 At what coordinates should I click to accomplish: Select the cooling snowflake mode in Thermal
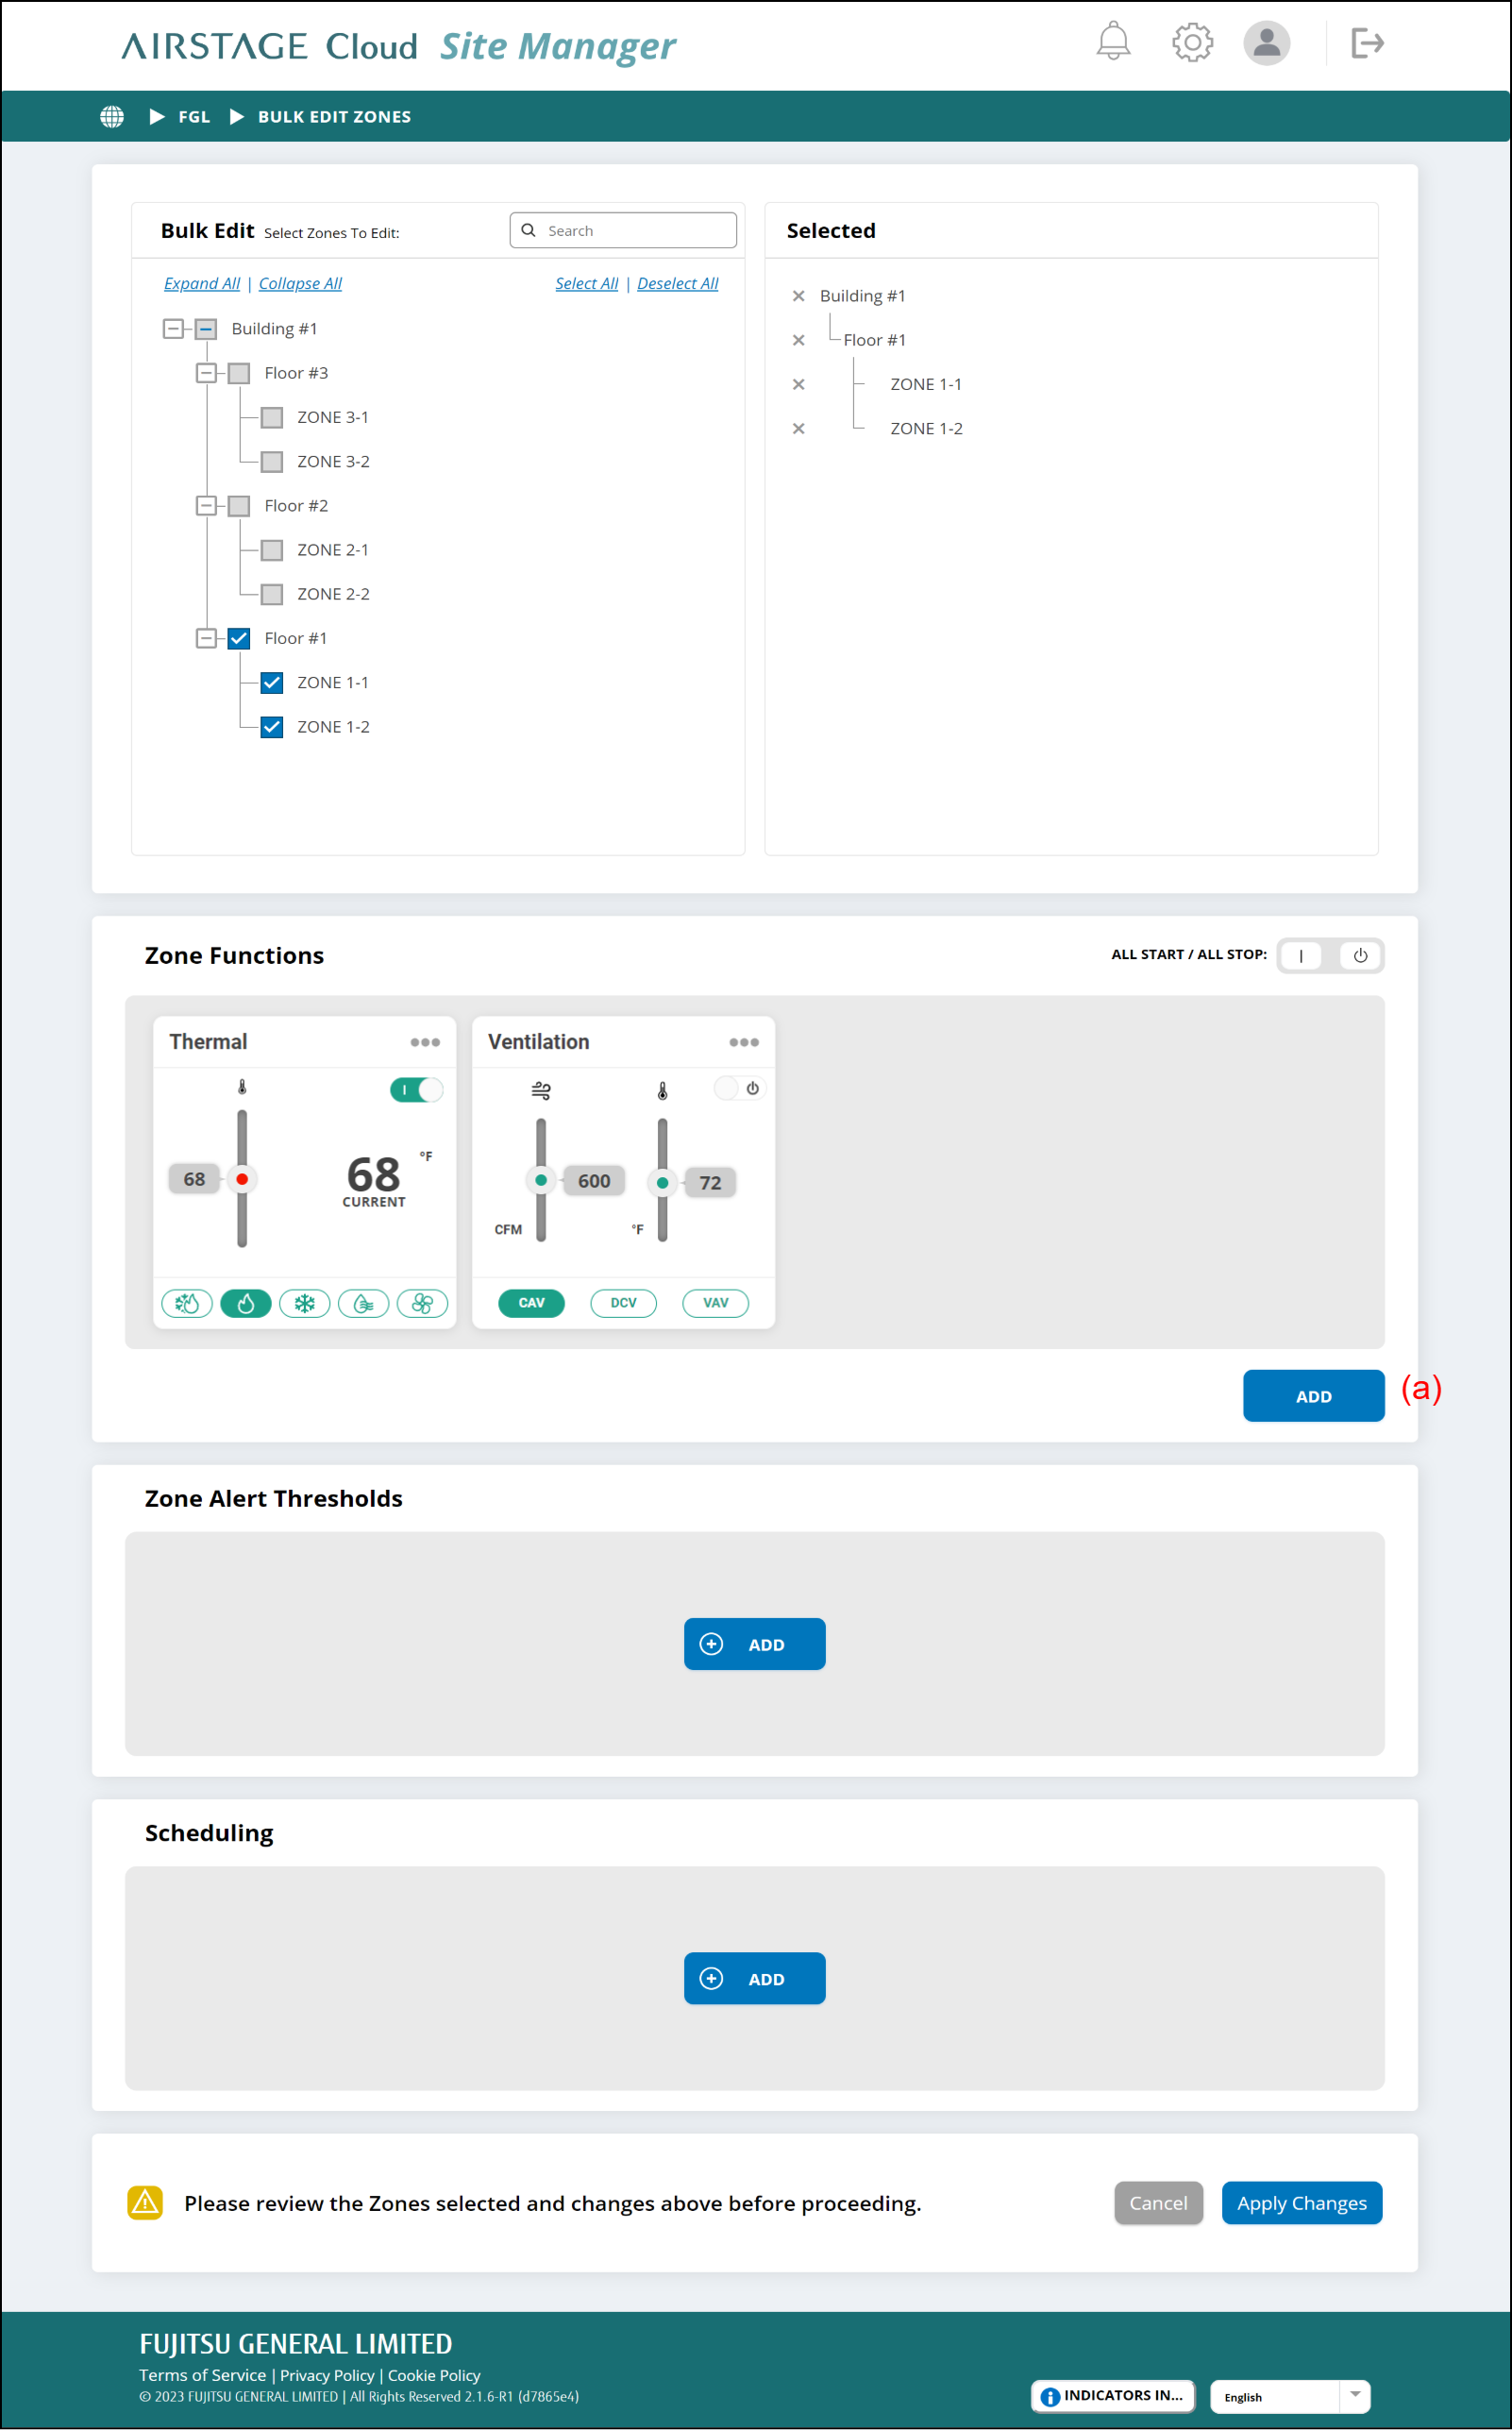tap(304, 1303)
